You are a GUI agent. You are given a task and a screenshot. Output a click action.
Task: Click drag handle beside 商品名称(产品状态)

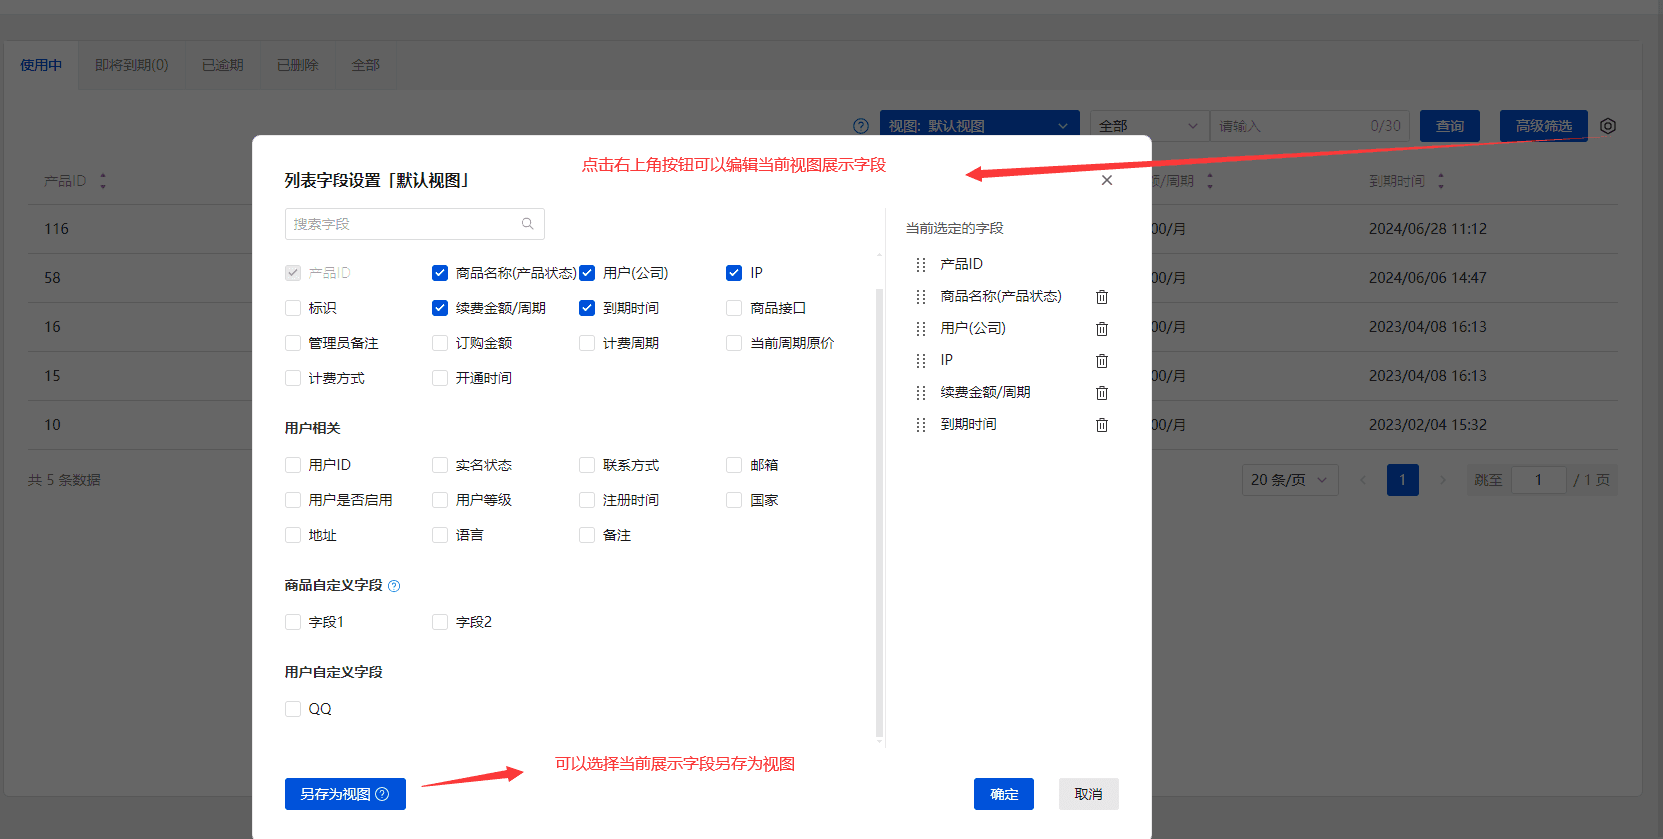[921, 297]
